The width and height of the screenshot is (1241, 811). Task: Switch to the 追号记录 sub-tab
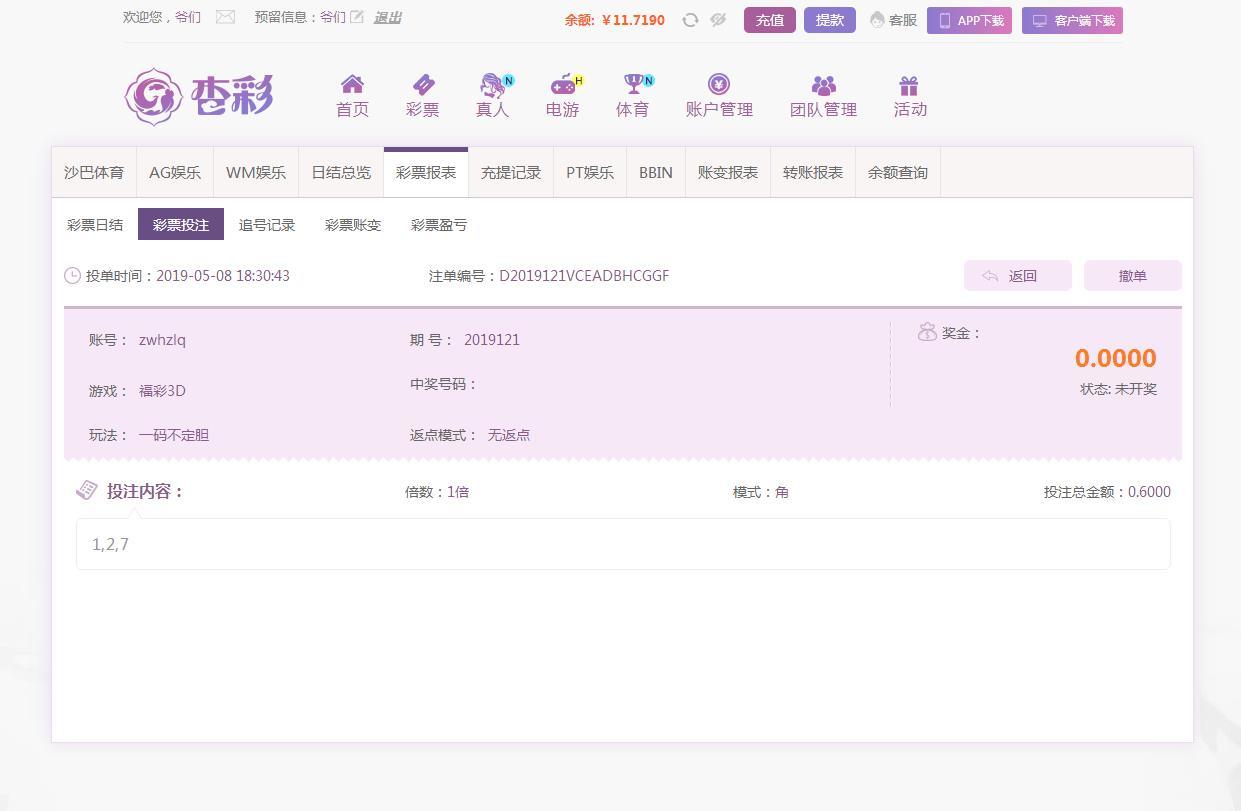click(x=267, y=225)
